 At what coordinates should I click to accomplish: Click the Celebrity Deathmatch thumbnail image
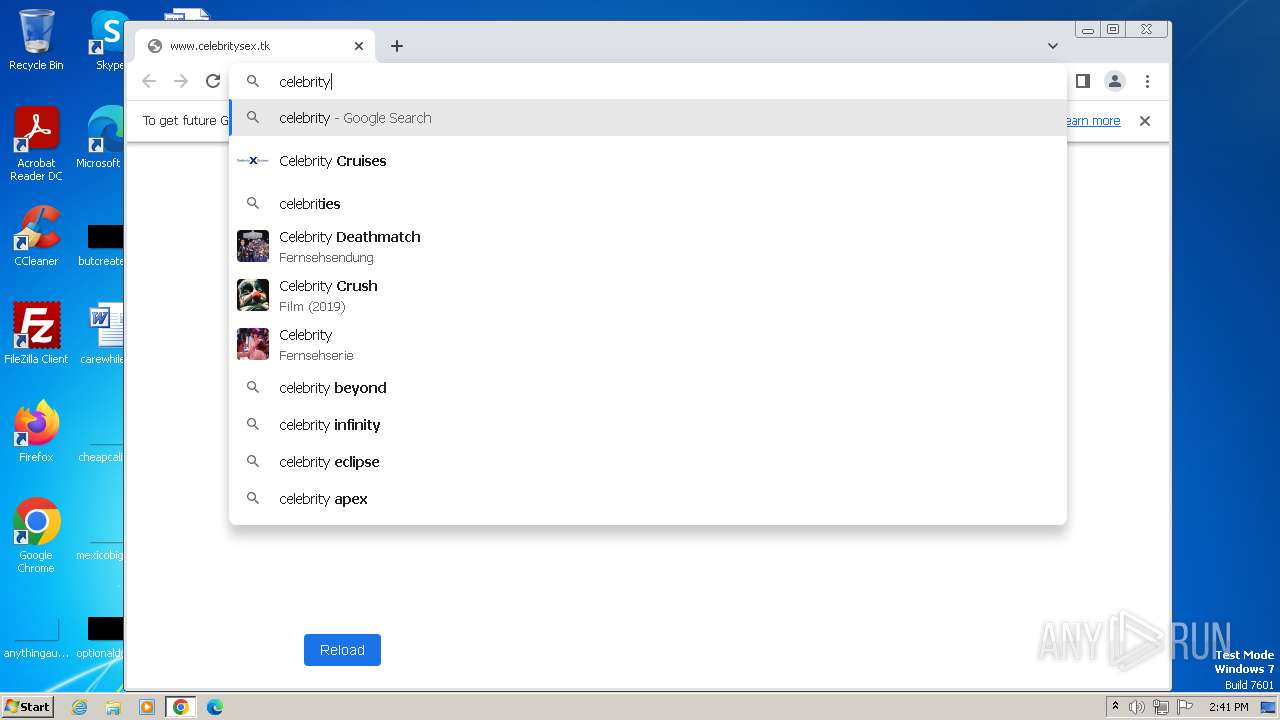(253, 246)
